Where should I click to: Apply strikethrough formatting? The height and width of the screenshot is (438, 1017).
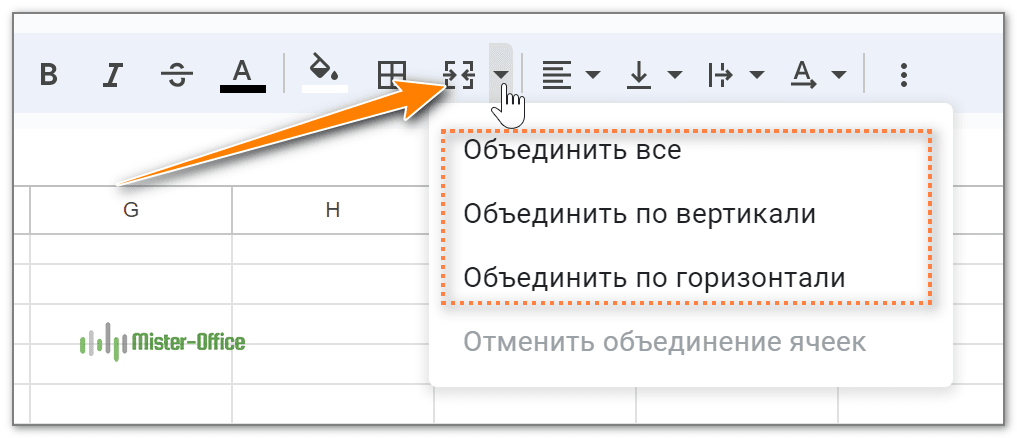(x=177, y=75)
